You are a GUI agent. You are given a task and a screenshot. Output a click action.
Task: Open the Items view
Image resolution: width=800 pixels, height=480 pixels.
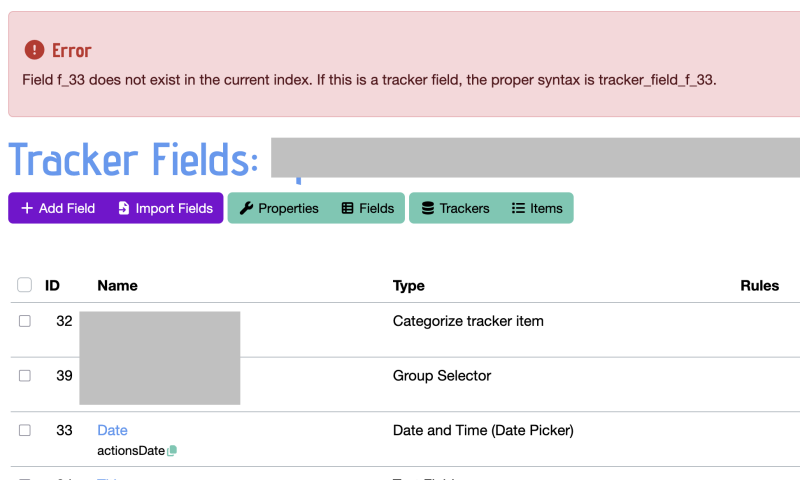[x=537, y=208]
